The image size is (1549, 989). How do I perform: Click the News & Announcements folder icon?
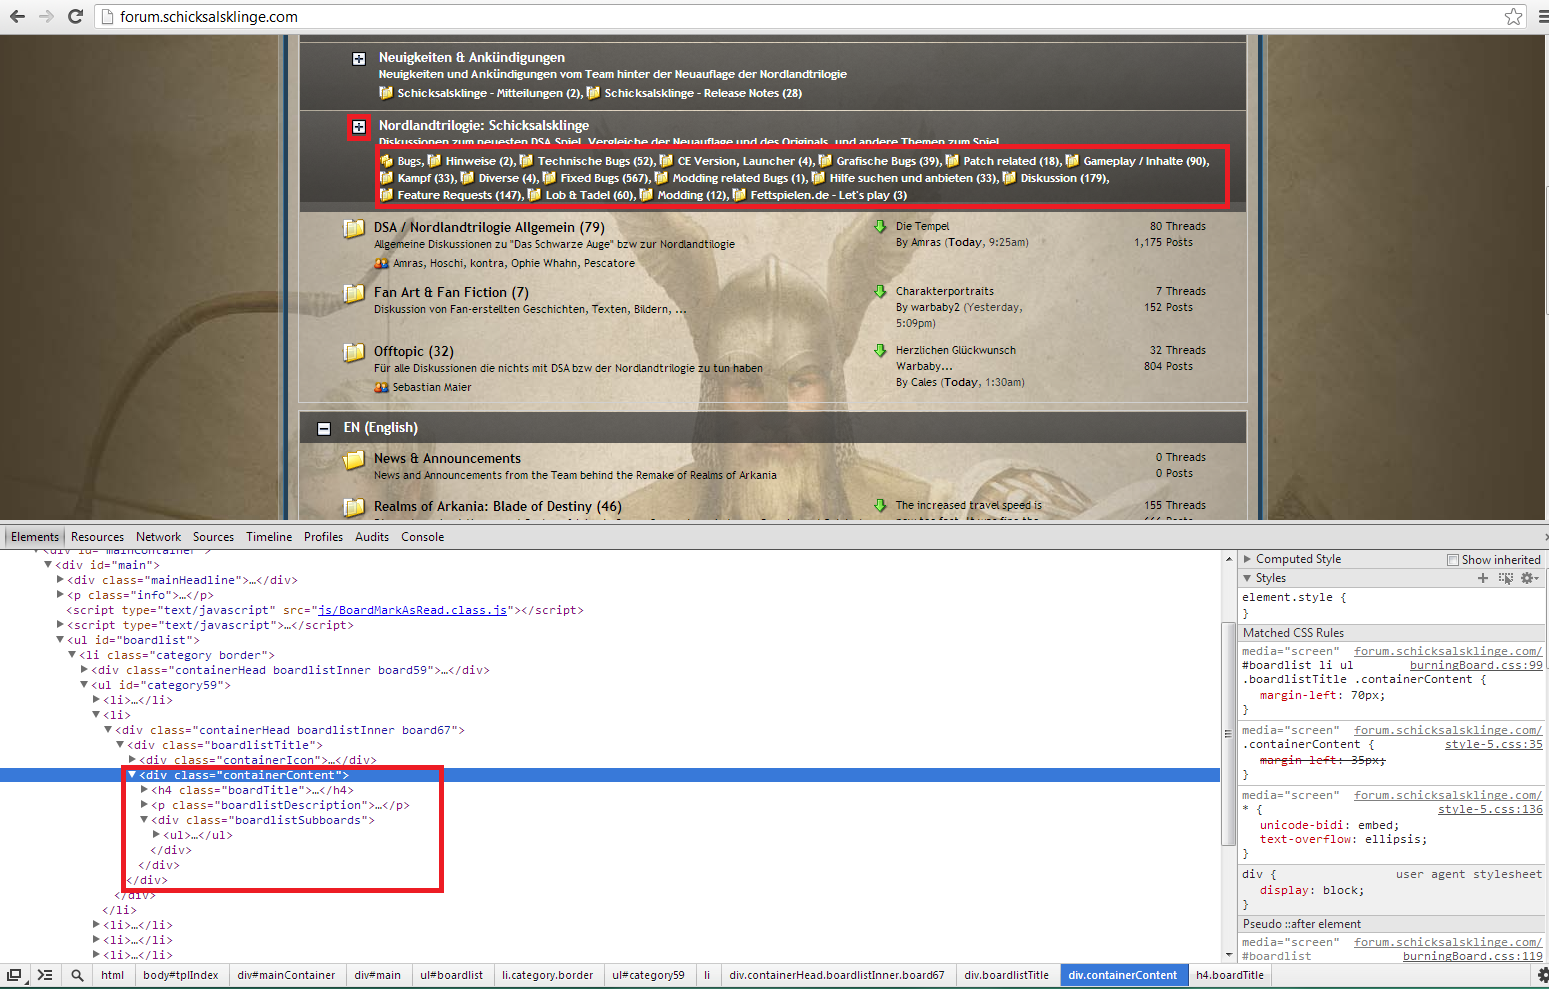pos(354,460)
